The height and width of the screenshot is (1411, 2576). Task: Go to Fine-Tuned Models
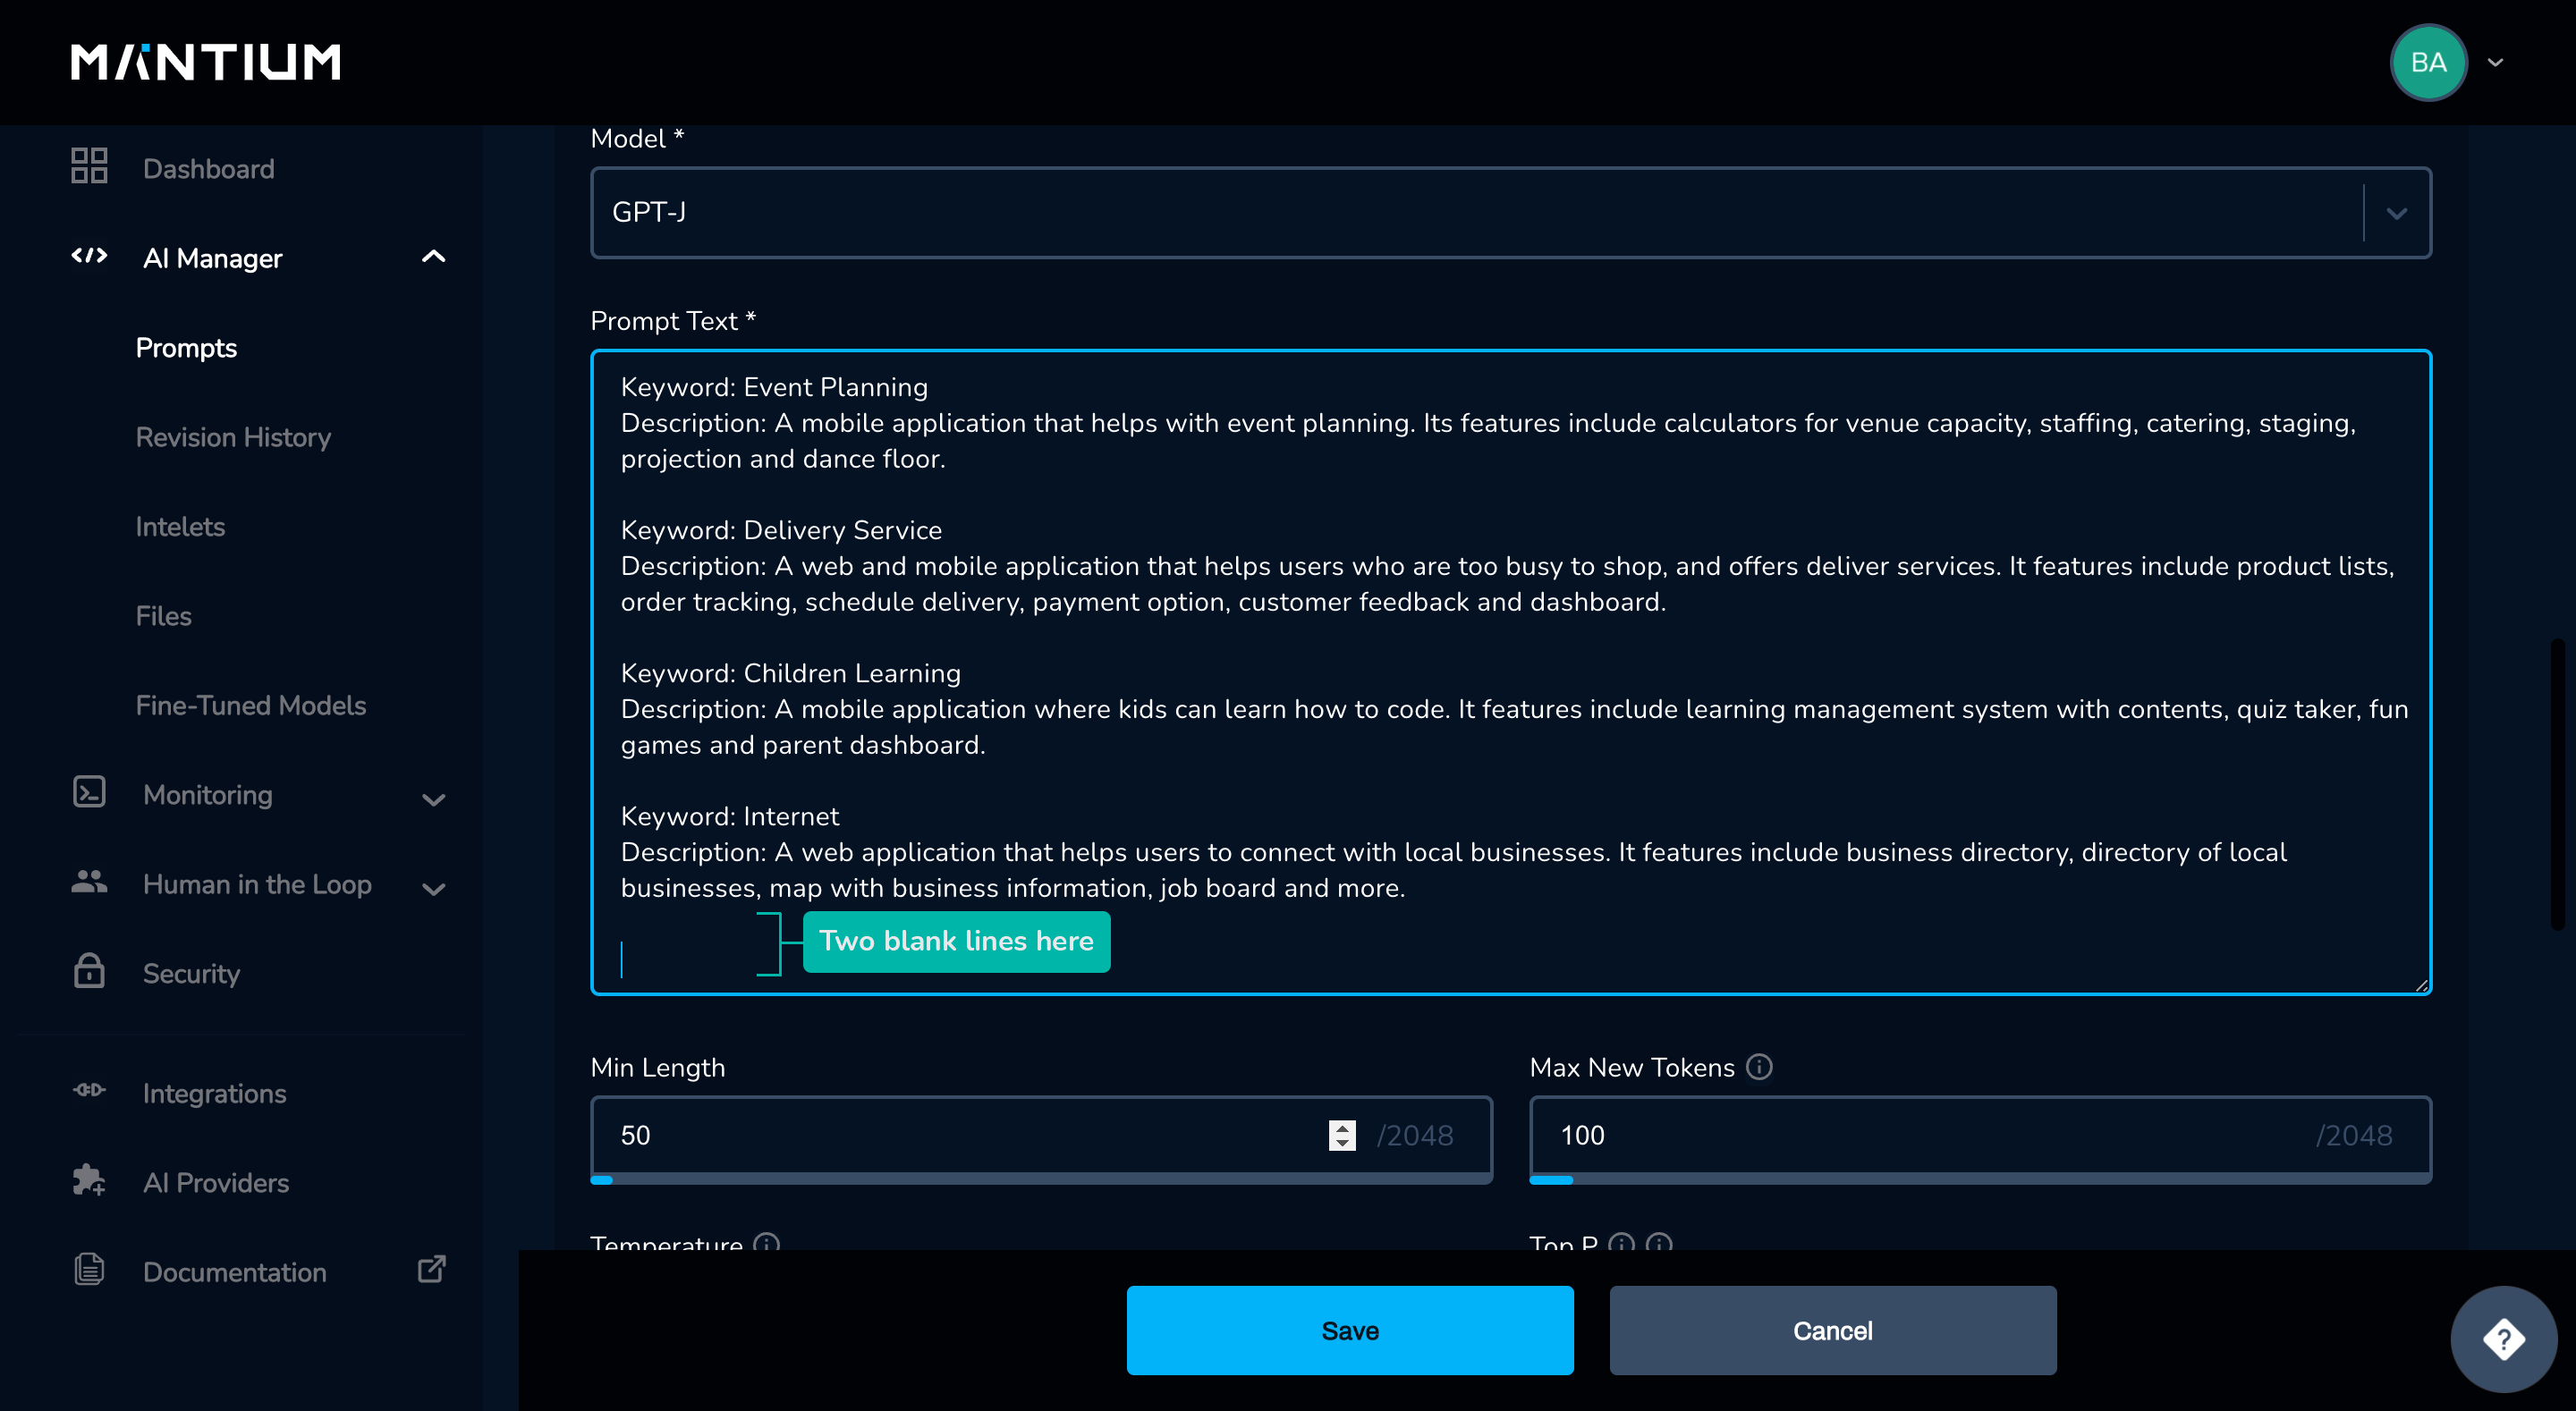[250, 705]
